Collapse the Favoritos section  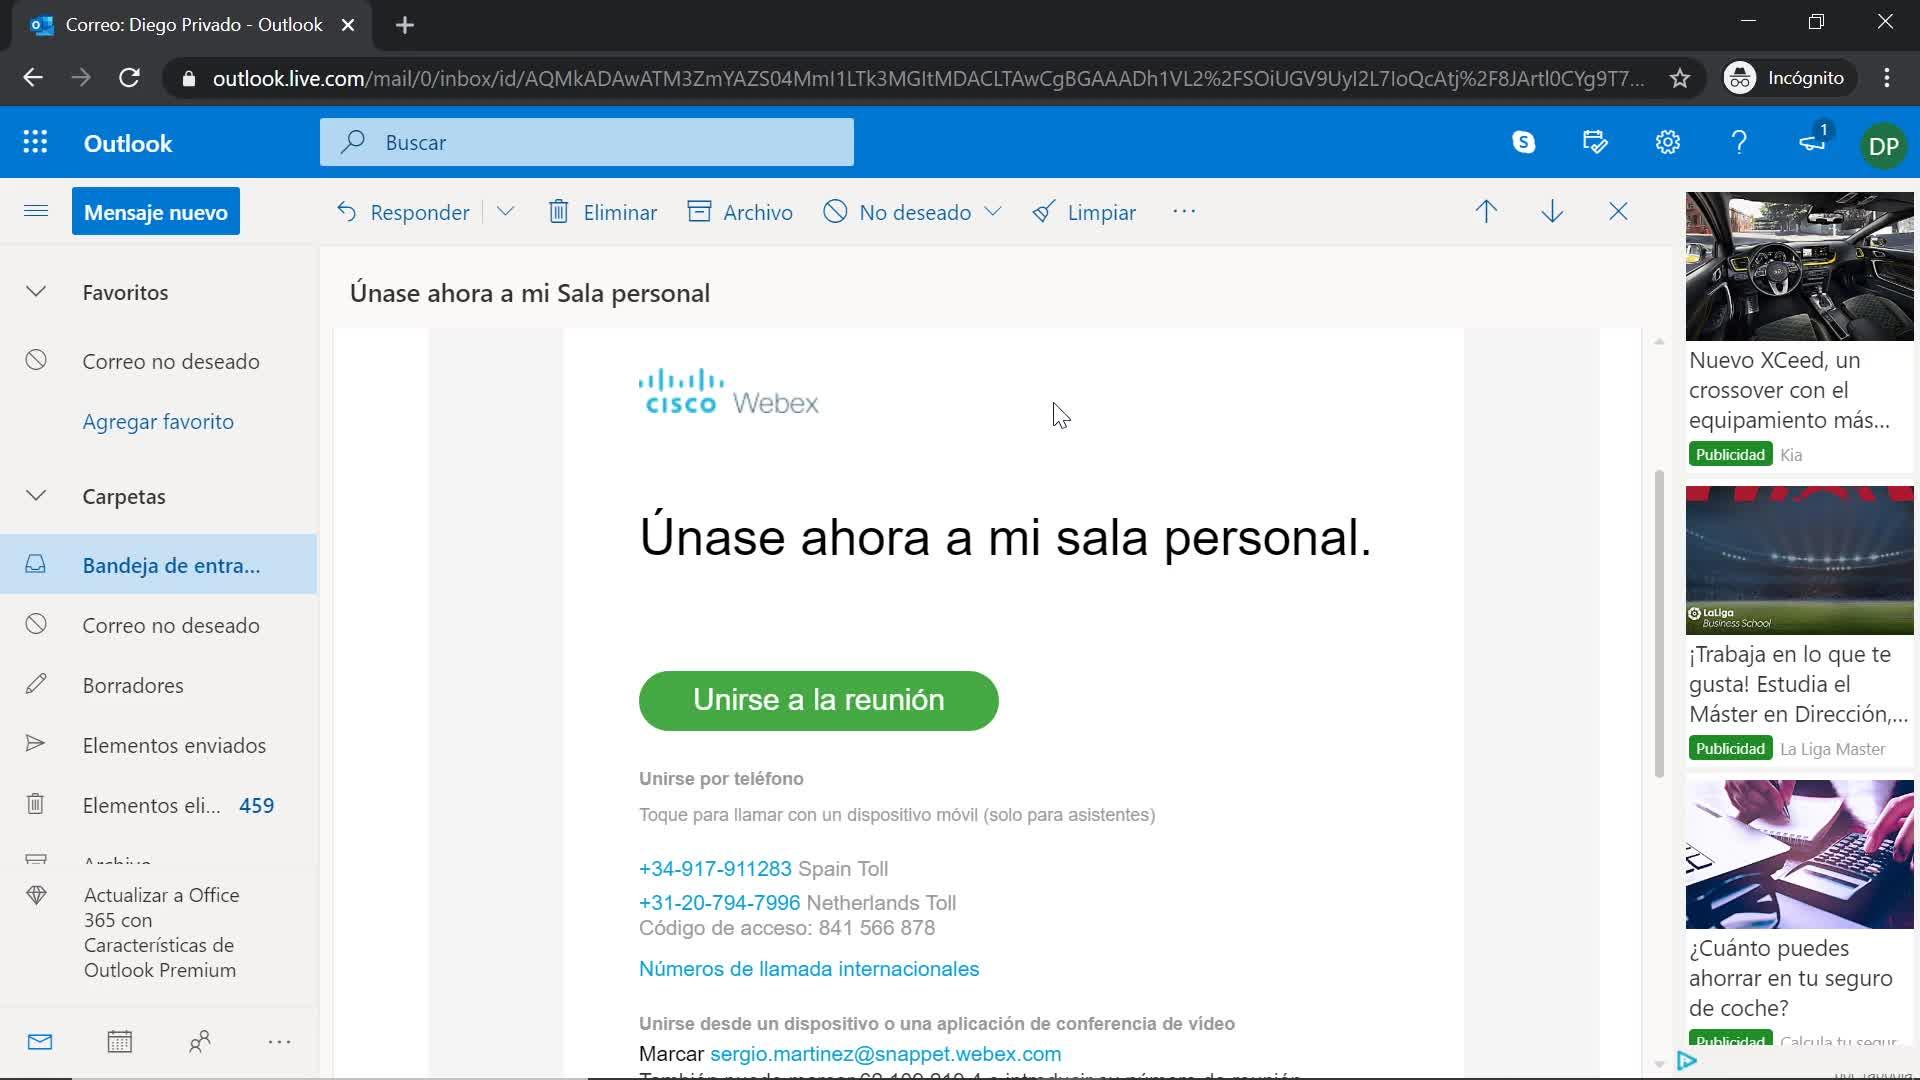point(36,293)
